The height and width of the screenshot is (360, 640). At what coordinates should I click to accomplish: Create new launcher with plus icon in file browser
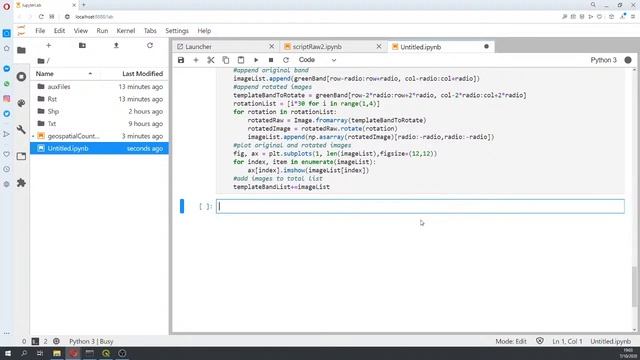coord(49,45)
